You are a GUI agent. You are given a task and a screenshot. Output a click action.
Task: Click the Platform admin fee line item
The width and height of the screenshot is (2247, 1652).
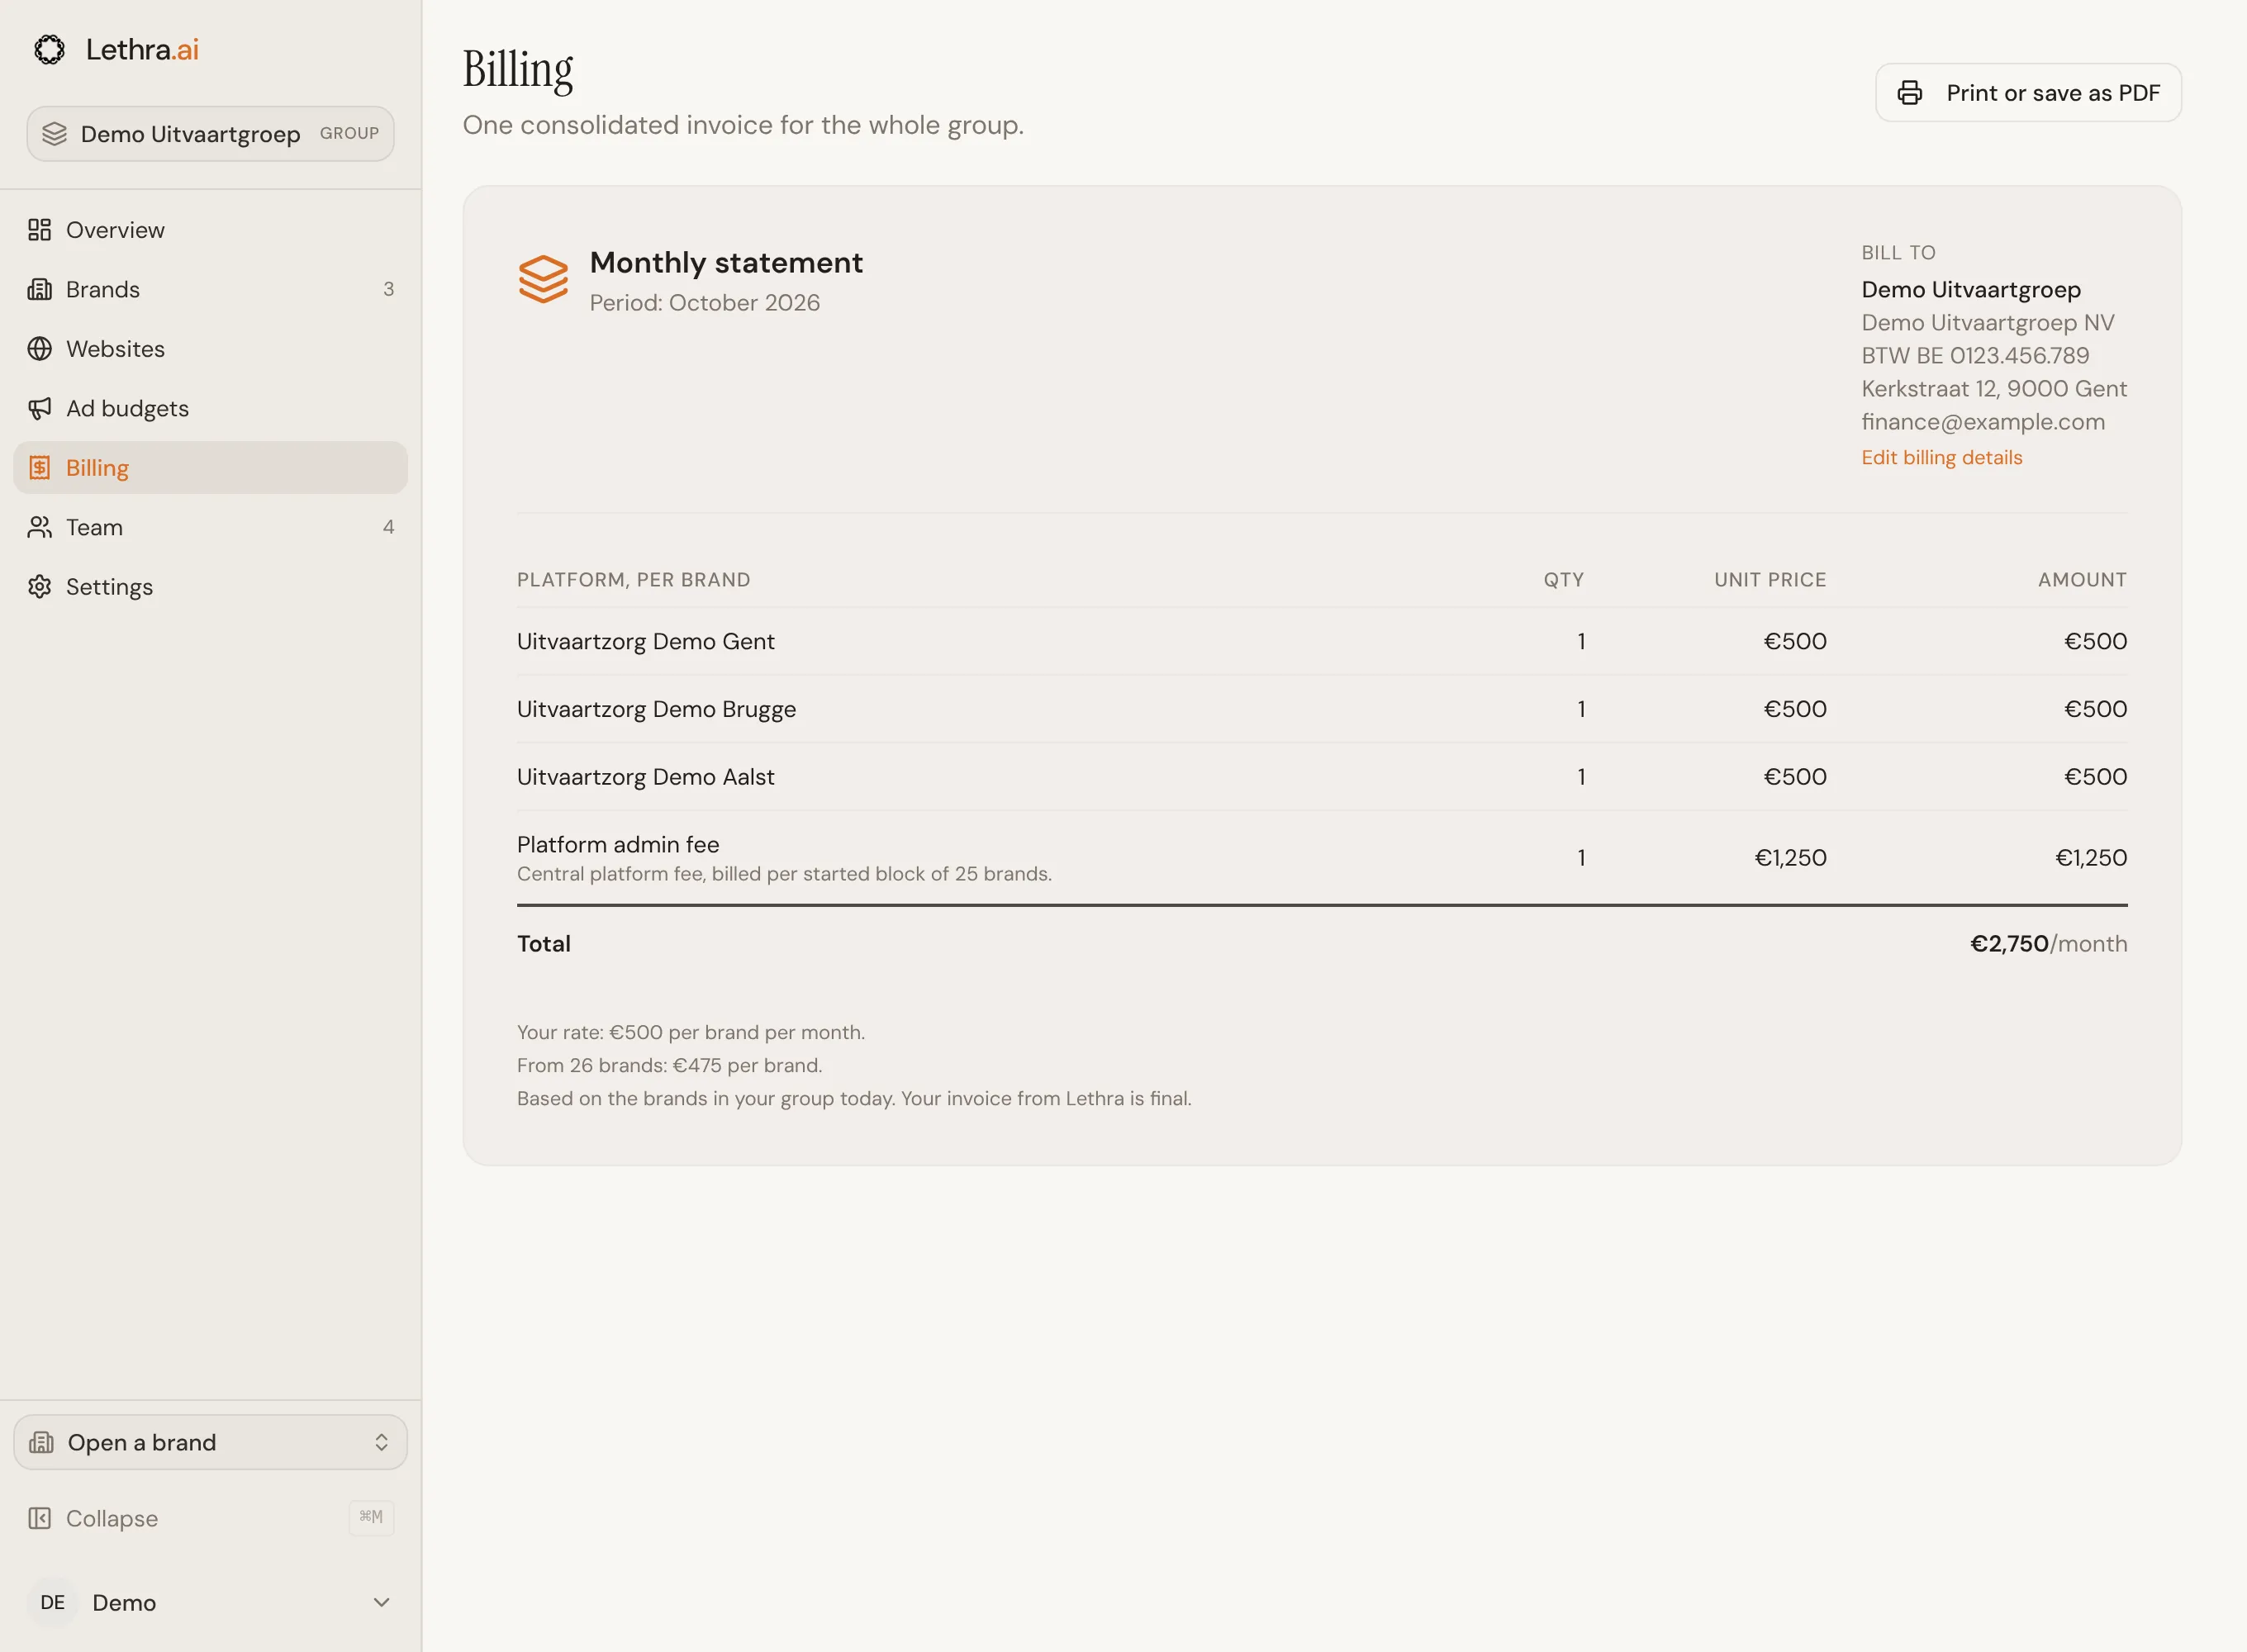(x=618, y=844)
